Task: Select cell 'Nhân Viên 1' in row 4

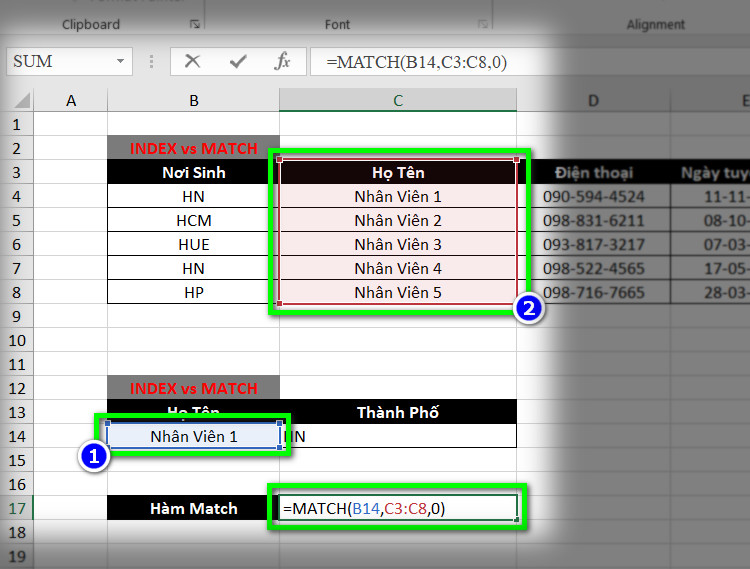Action: pyautogui.click(x=398, y=197)
